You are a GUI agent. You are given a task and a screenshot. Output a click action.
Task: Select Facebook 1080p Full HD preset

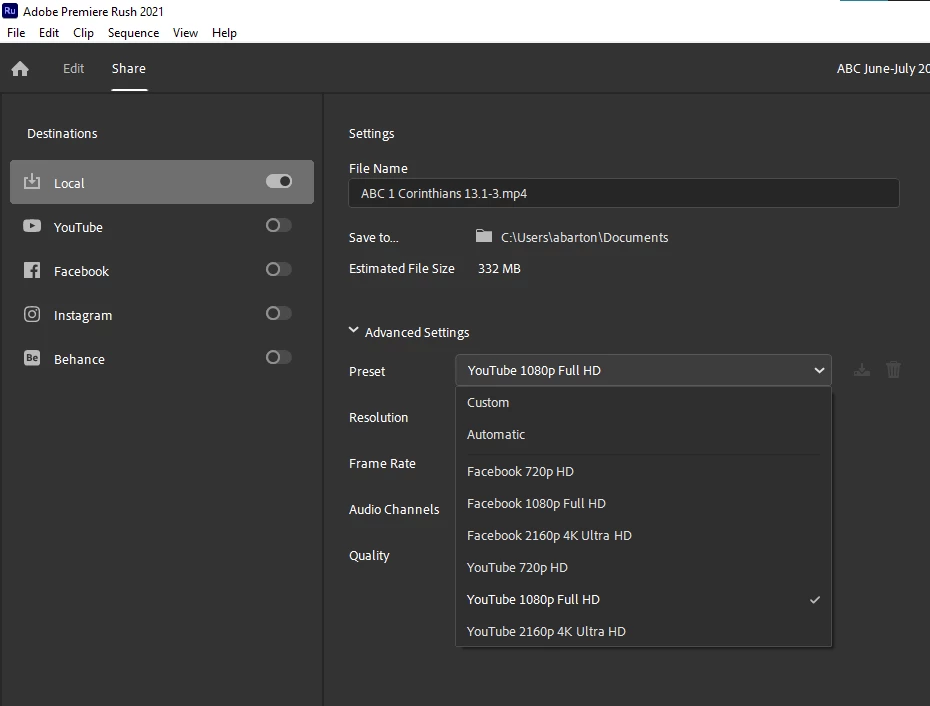click(644, 503)
